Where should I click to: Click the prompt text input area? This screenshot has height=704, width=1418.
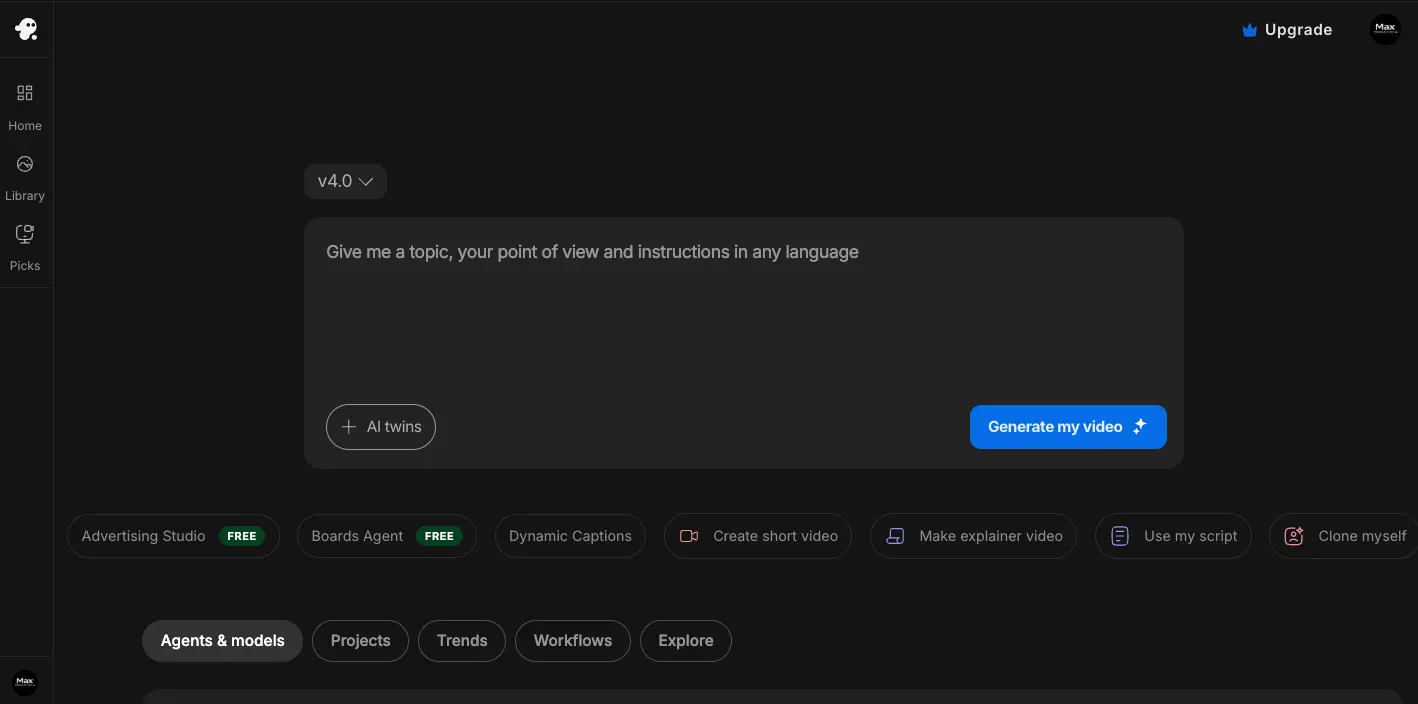tap(742, 310)
